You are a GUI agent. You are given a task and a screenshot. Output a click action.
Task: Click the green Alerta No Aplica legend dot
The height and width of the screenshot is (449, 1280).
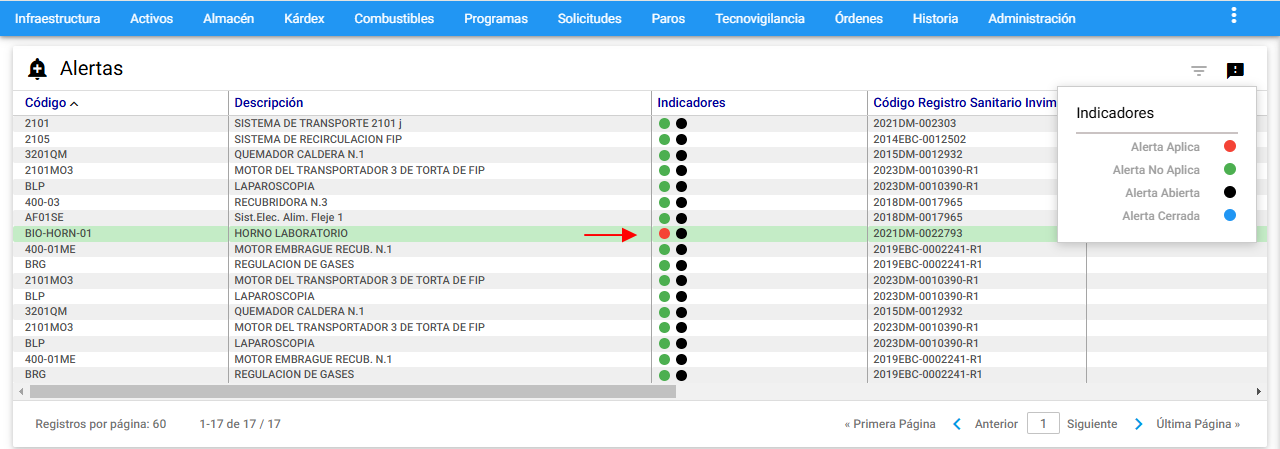coord(1230,170)
